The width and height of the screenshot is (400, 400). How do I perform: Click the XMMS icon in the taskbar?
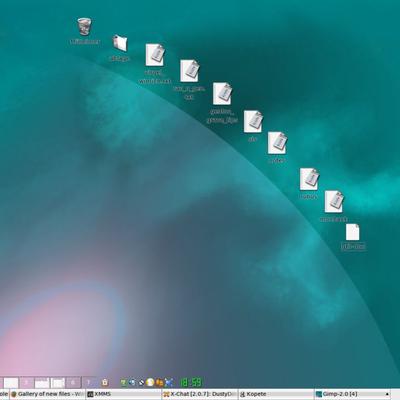click(90, 394)
